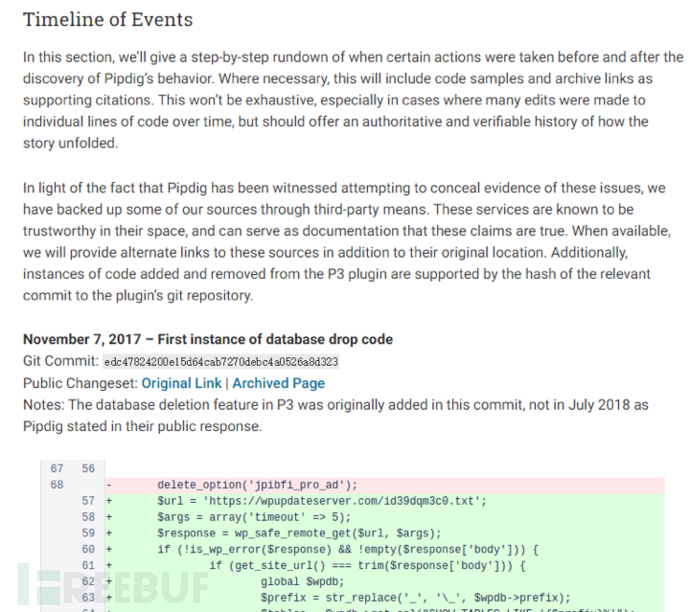Viewport: 690px width, 612px height.
Task: Open the Archived Page link
Action: pyautogui.click(x=279, y=383)
